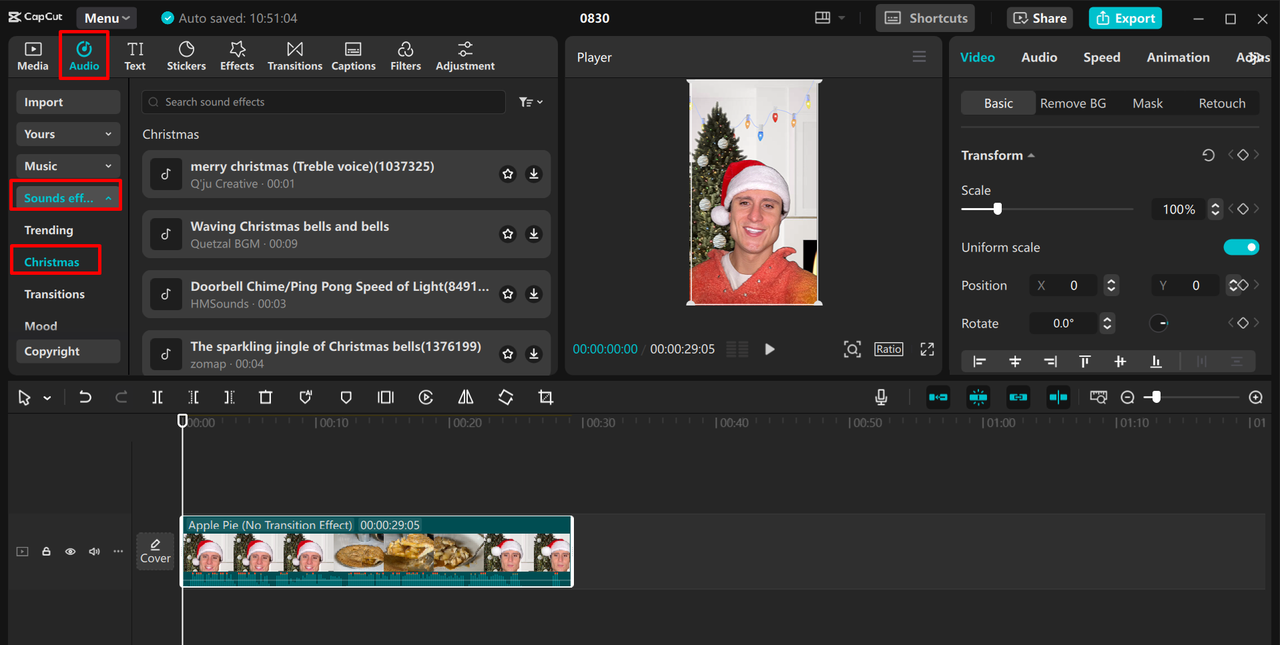Click the Undo arrow in timeline toolbar
Image resolution: width=1280 pixels, height=645 pixels.
85,397
